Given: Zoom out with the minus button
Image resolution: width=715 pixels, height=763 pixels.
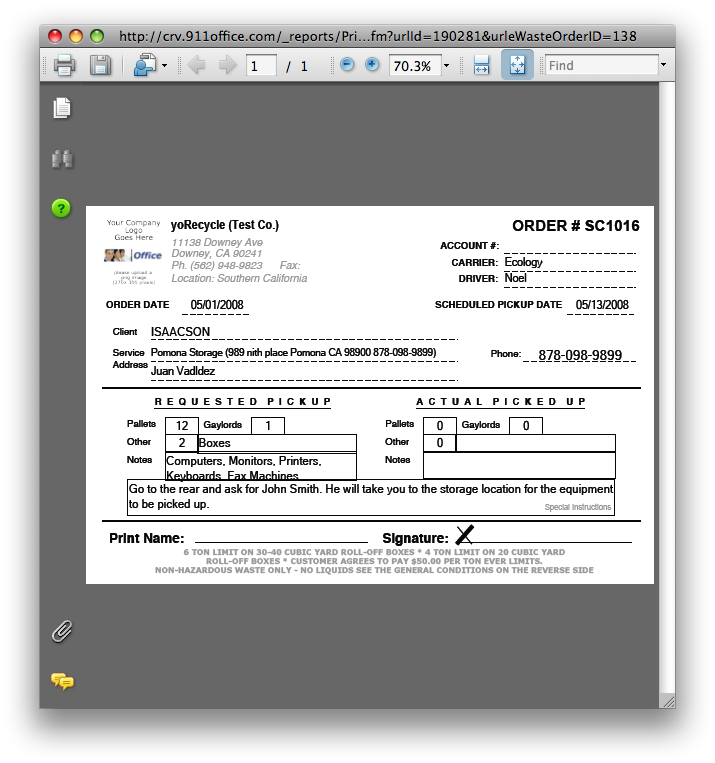Looking at the screenshot, I should pyautogui.click(x=347, y=64).
